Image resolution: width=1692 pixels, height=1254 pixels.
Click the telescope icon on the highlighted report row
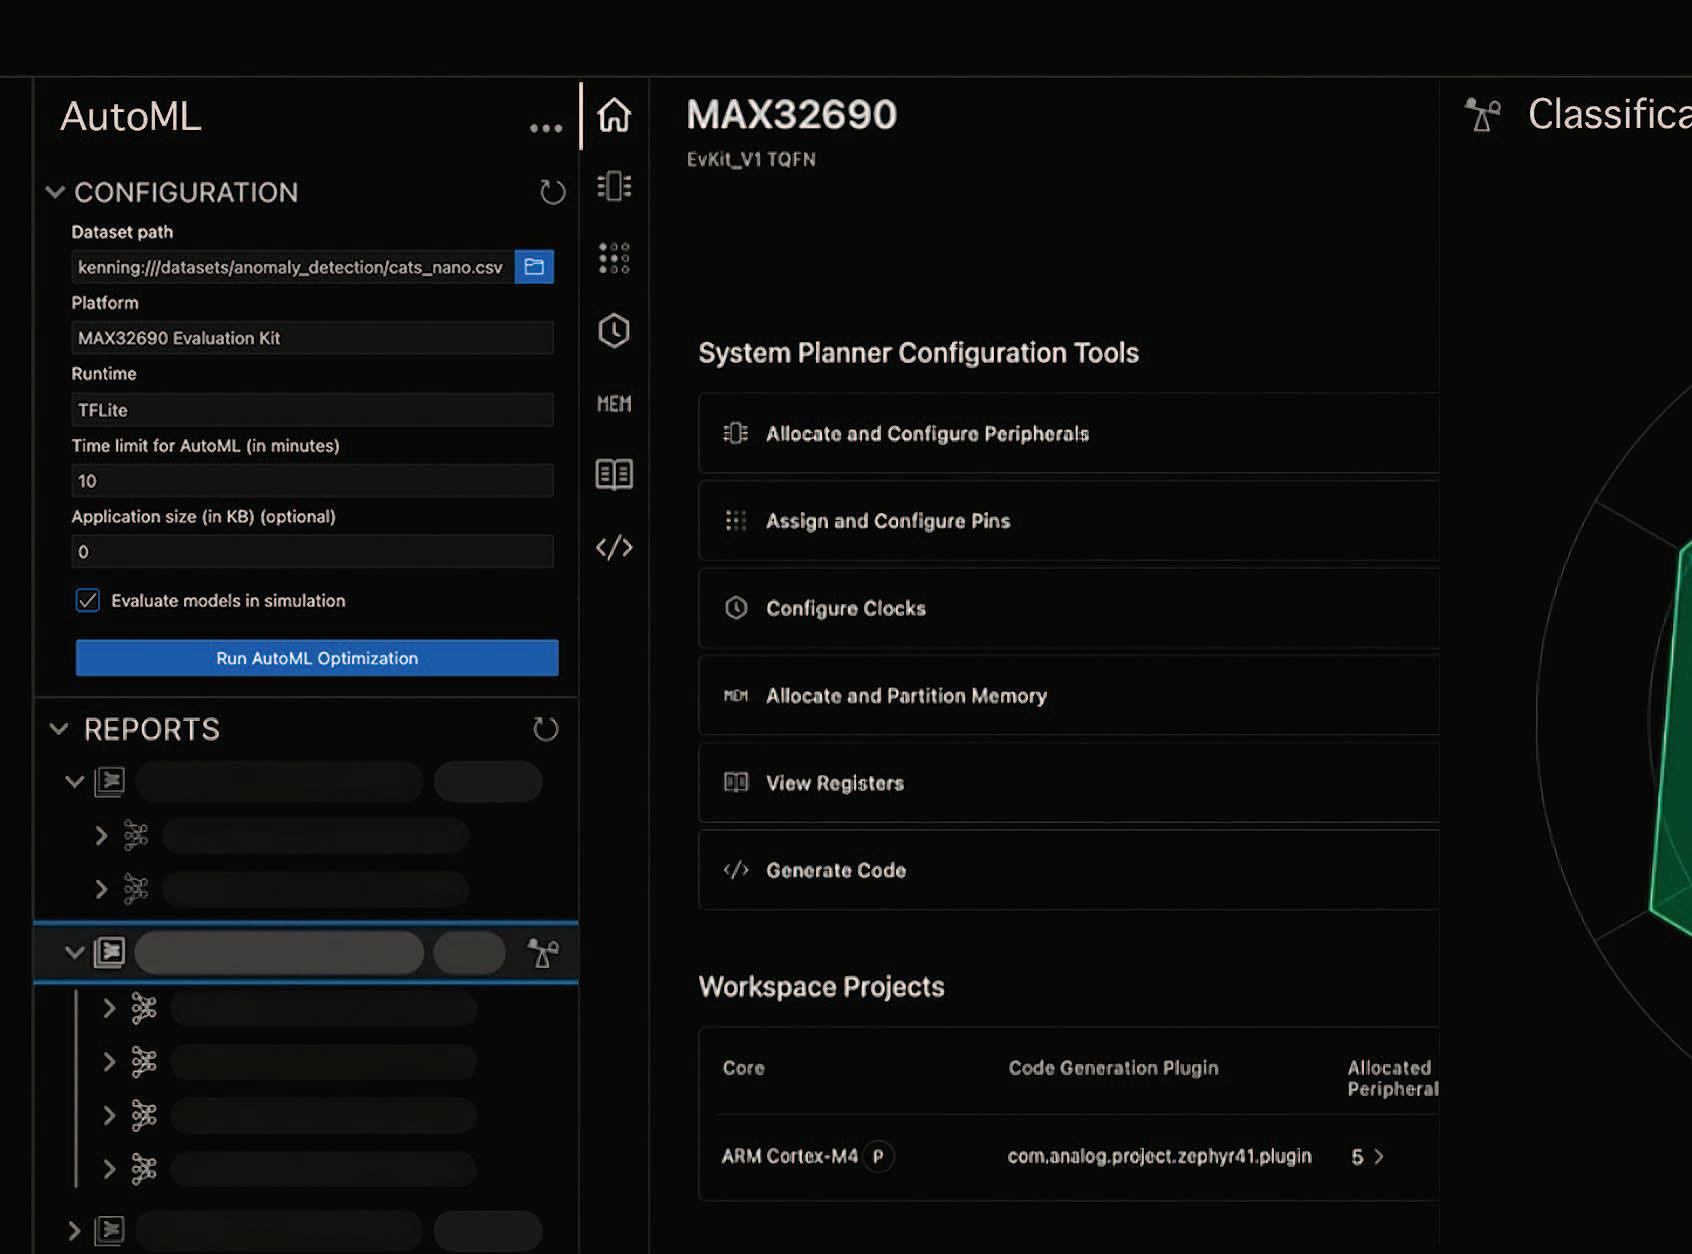click(543, 953)
